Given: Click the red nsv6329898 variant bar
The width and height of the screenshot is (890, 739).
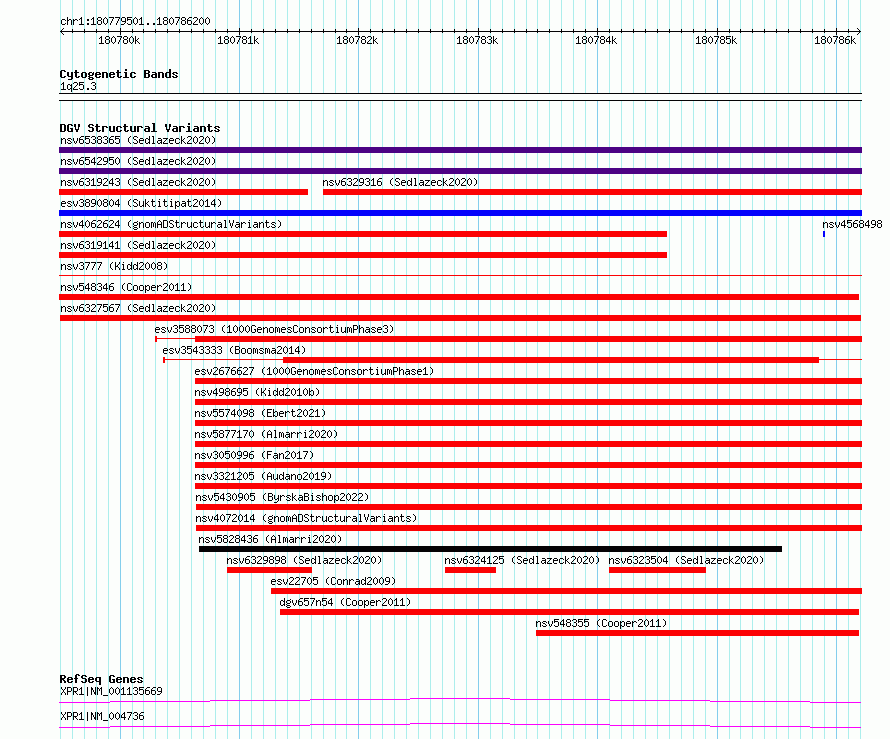Looking at the screenshot, I should click(x=270, y=570).
